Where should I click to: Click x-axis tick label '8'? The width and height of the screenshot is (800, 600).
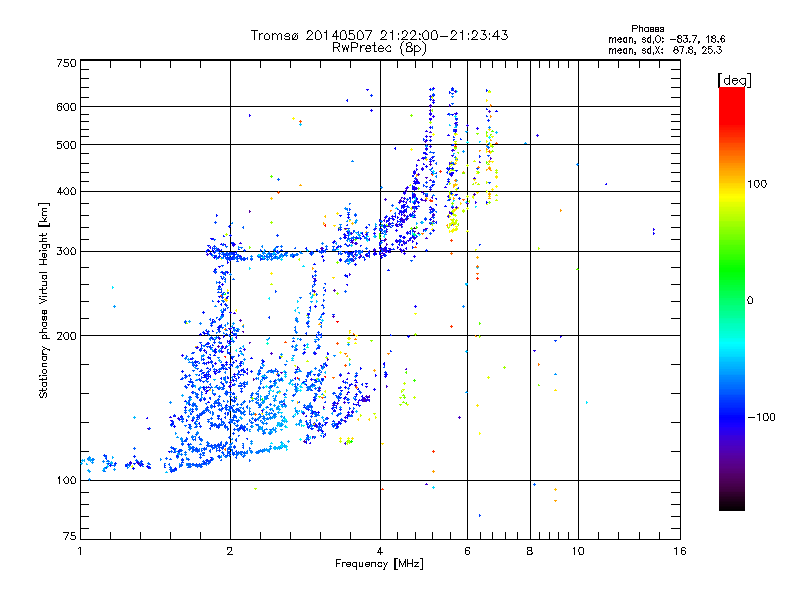click(x=530, y=551)
